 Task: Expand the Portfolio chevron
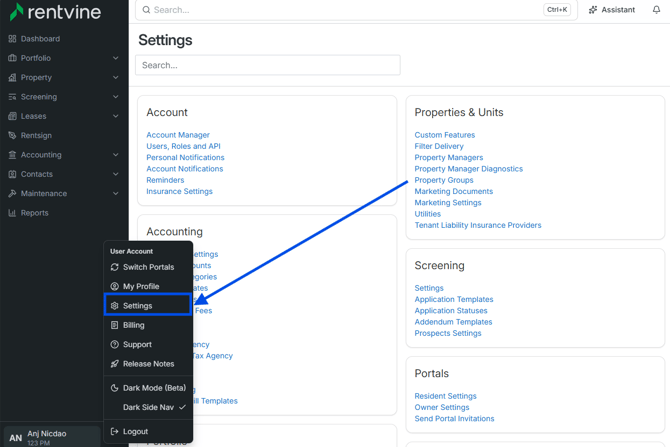[116, 58]
